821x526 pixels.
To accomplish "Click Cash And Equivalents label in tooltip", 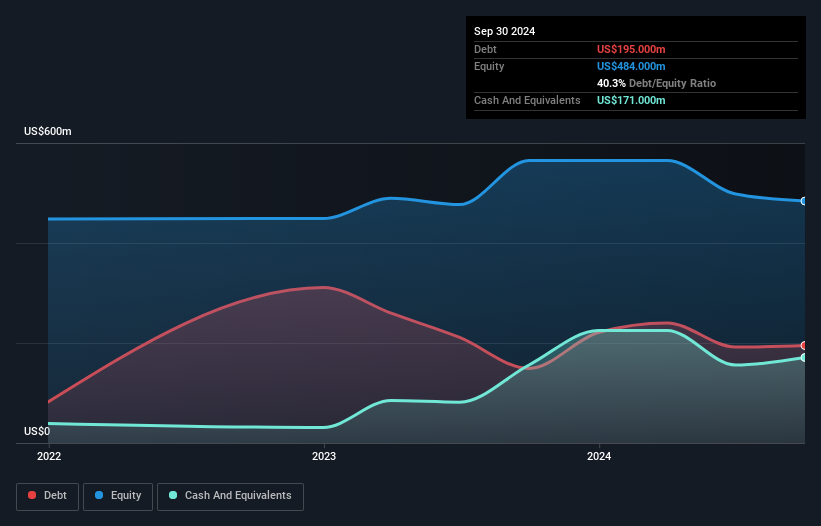I will tap(527, 100).
